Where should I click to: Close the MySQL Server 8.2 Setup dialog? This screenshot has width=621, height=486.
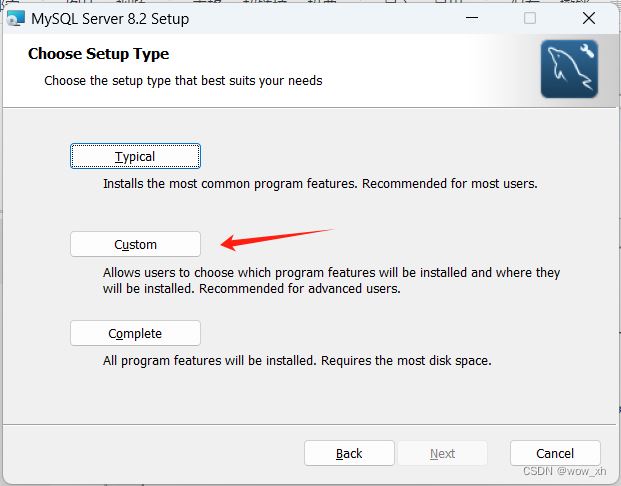click(x=589, y=18)
